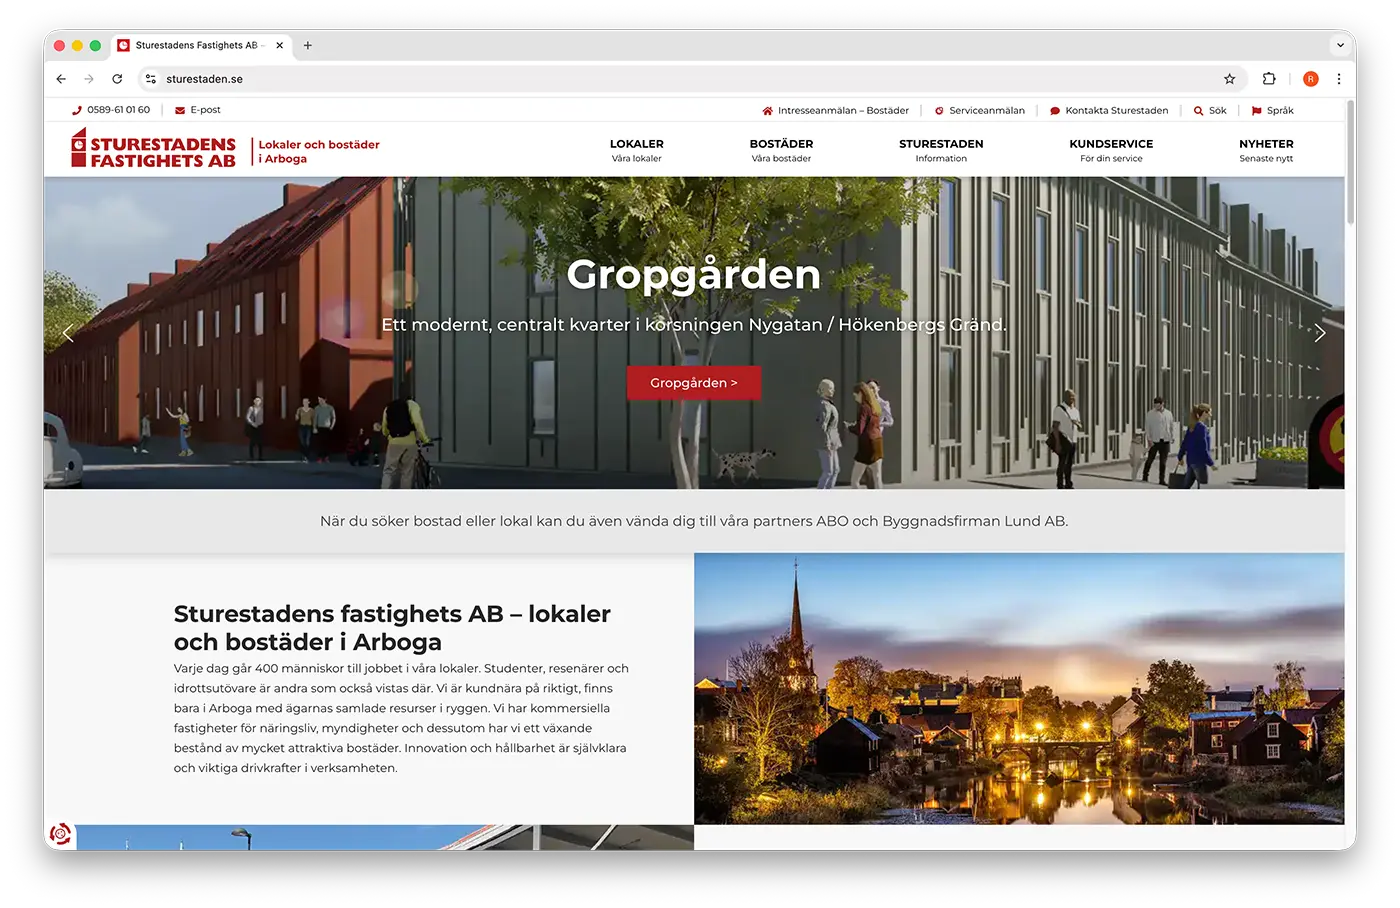Go back with the browser back arrow
Screen dimensions: 1400x908
tap(61, 79)
